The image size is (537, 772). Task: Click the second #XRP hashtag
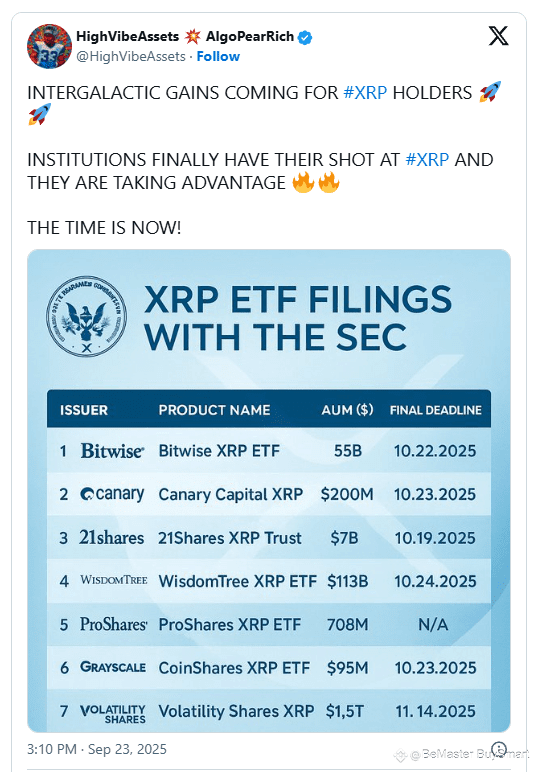pyautogui.click(x=427, y=160)
